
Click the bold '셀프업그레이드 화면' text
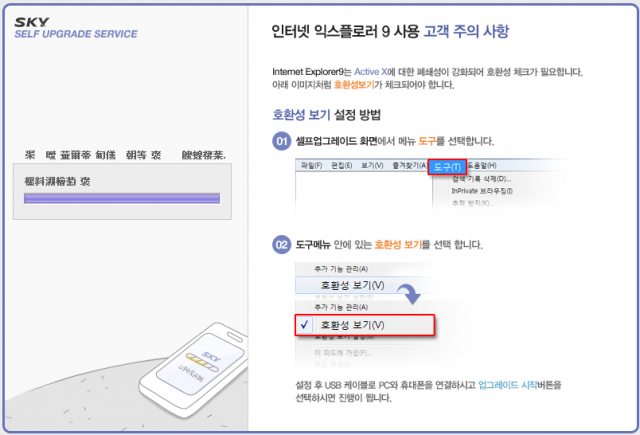point(336,141)
